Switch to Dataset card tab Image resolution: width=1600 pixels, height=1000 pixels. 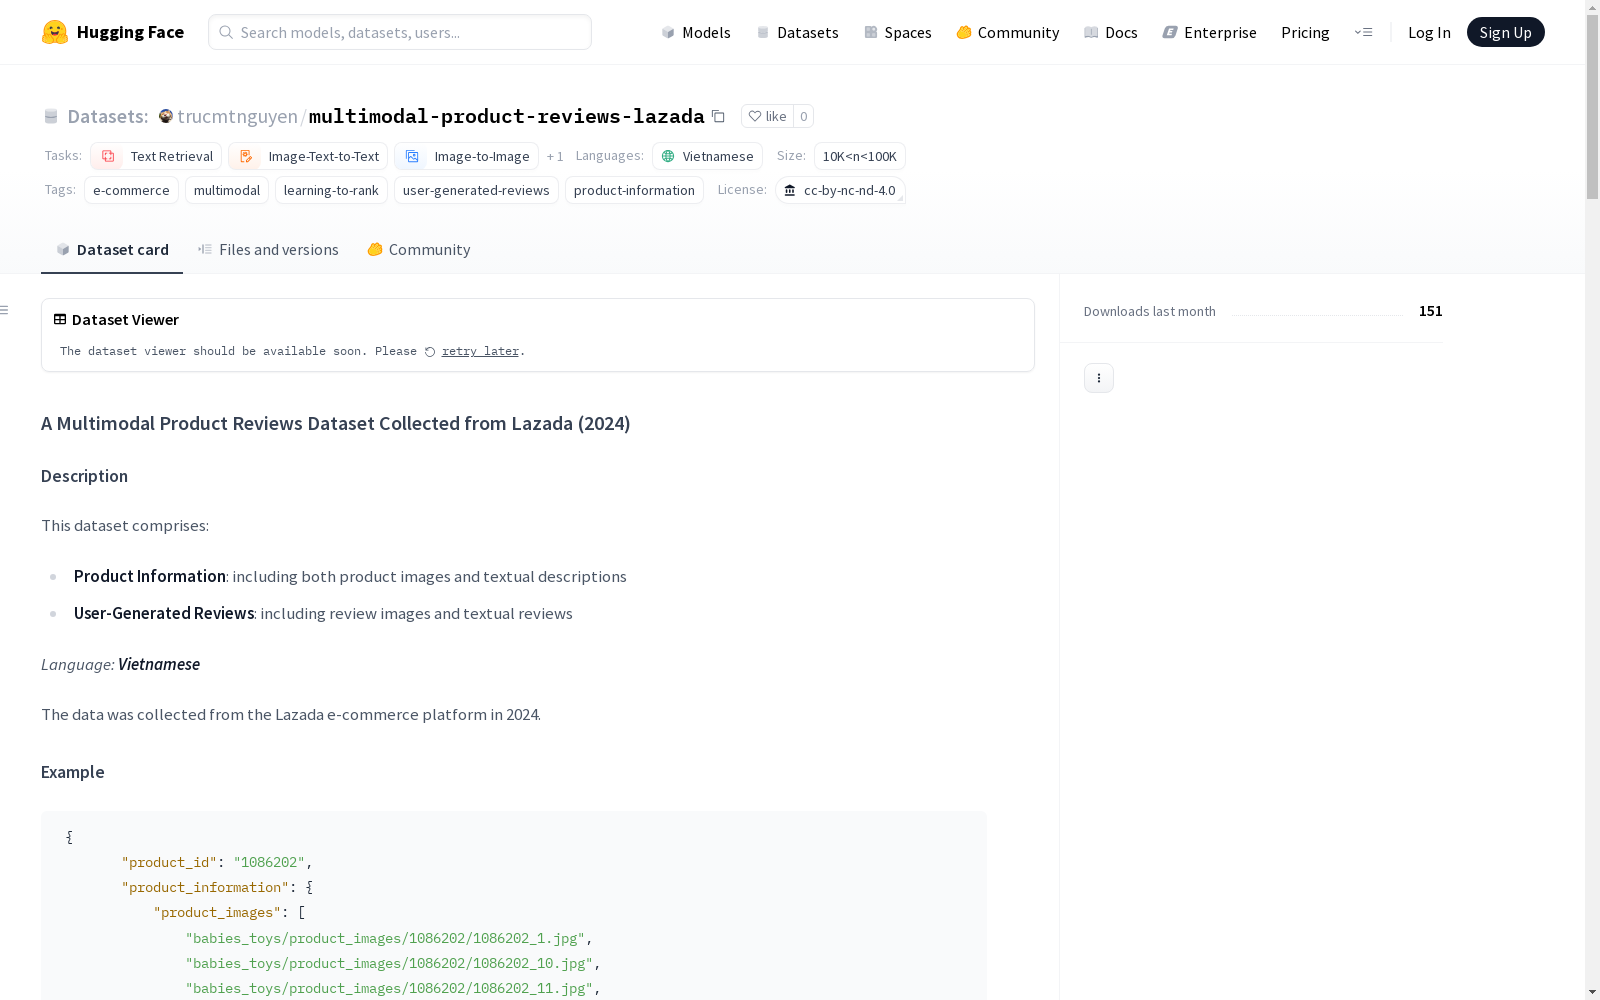pos(112,249)
